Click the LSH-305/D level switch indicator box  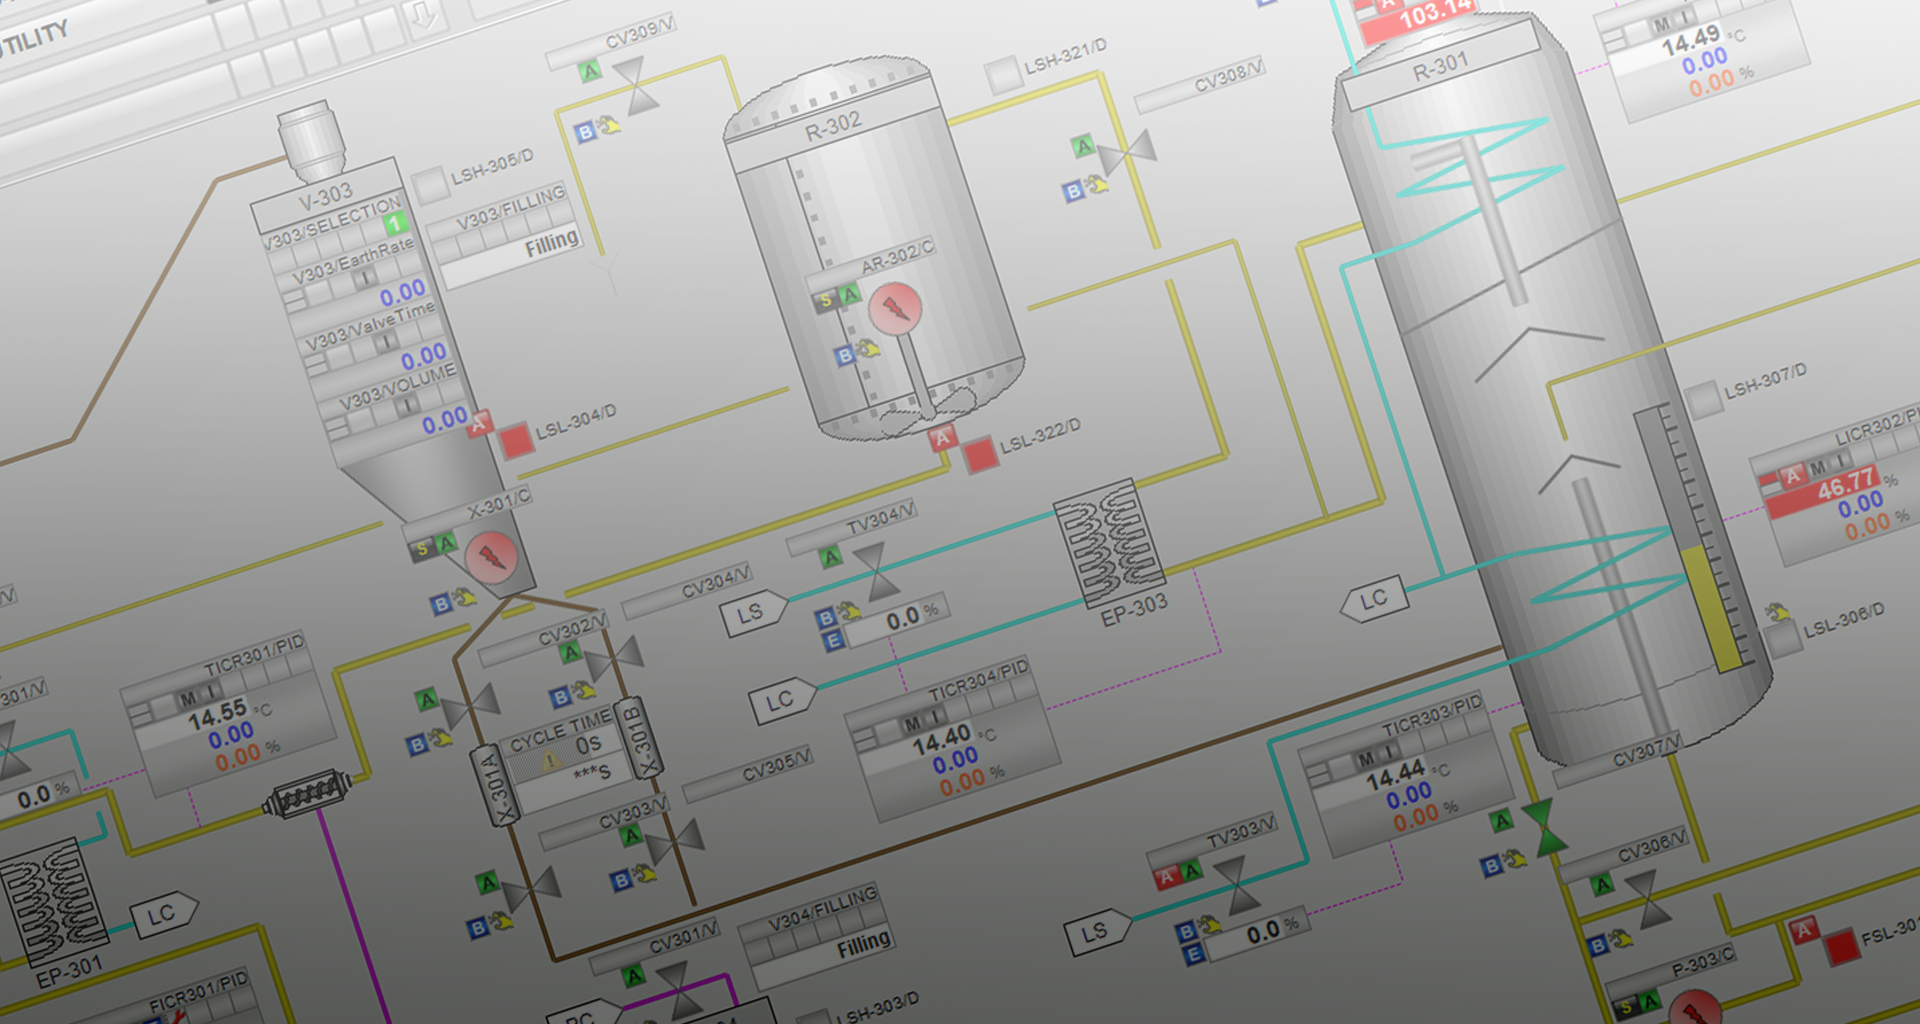[x=430, y=187]
